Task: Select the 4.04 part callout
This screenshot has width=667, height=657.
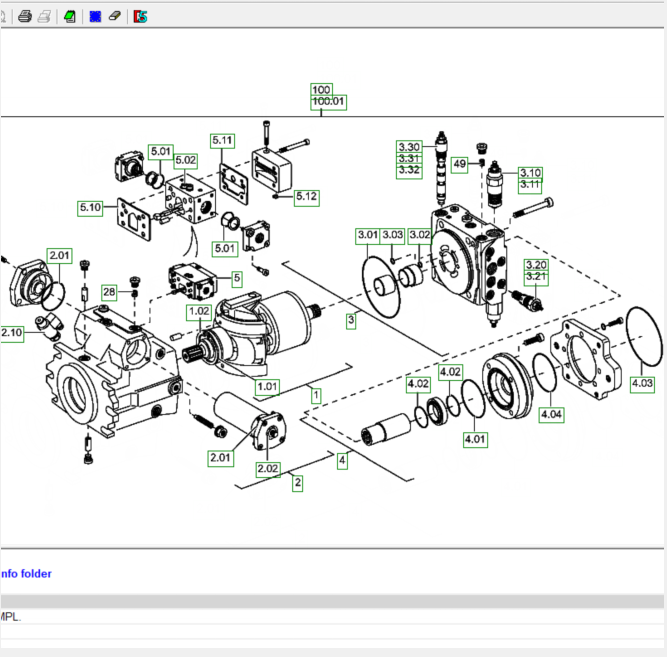Action: pos(551,414)
